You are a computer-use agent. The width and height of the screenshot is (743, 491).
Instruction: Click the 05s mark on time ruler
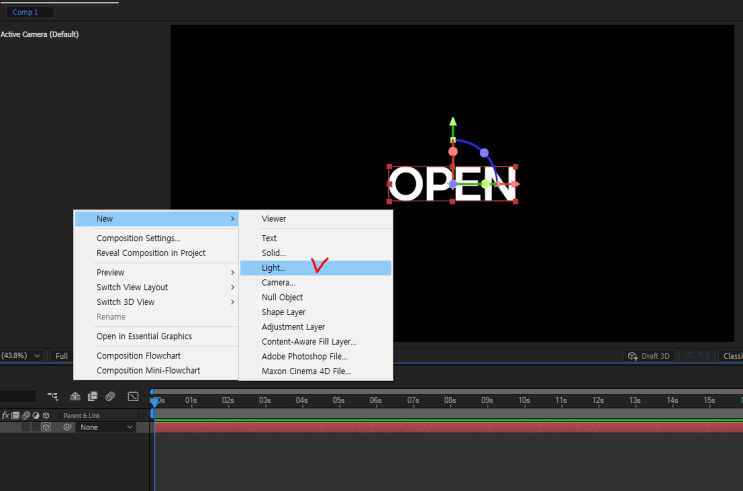pyautogui.click(x=338, y=400)
